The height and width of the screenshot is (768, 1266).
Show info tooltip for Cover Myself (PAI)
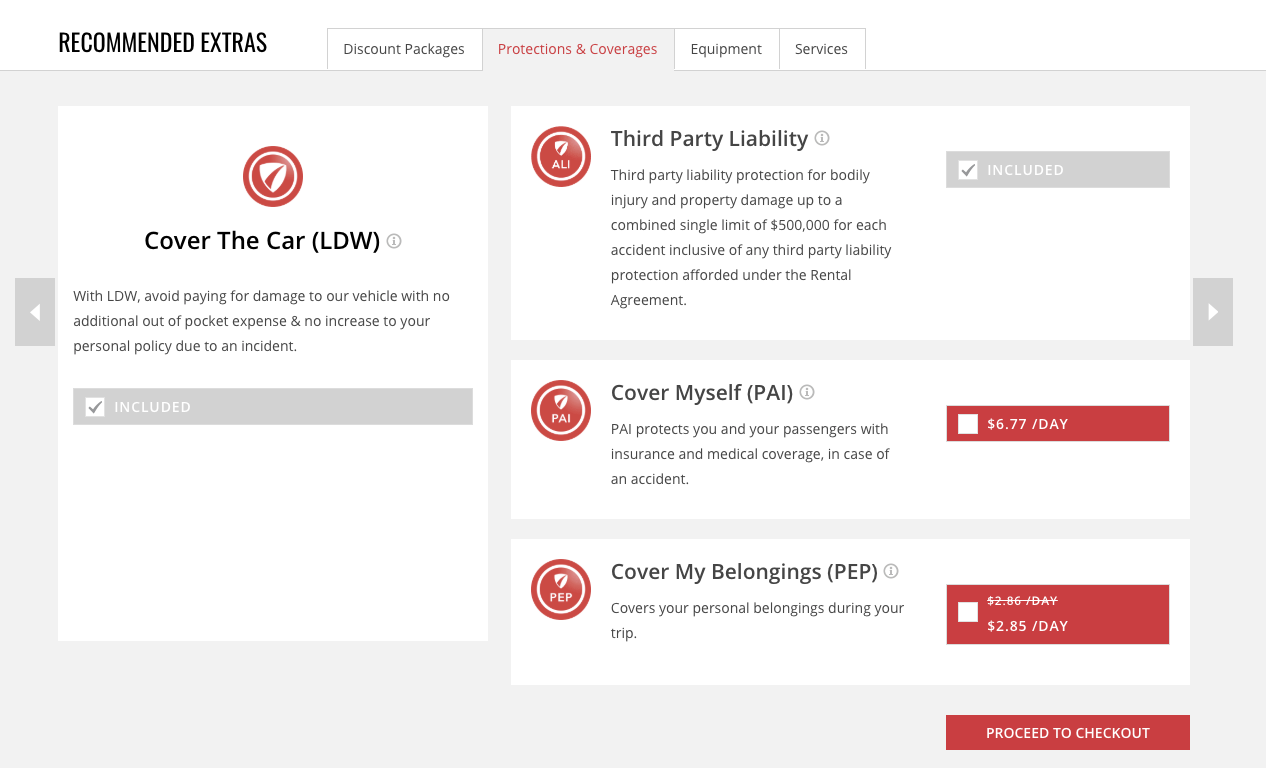point(807,392)
